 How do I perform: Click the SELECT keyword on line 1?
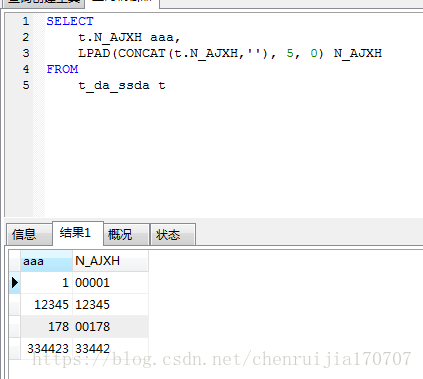[70, 21]
